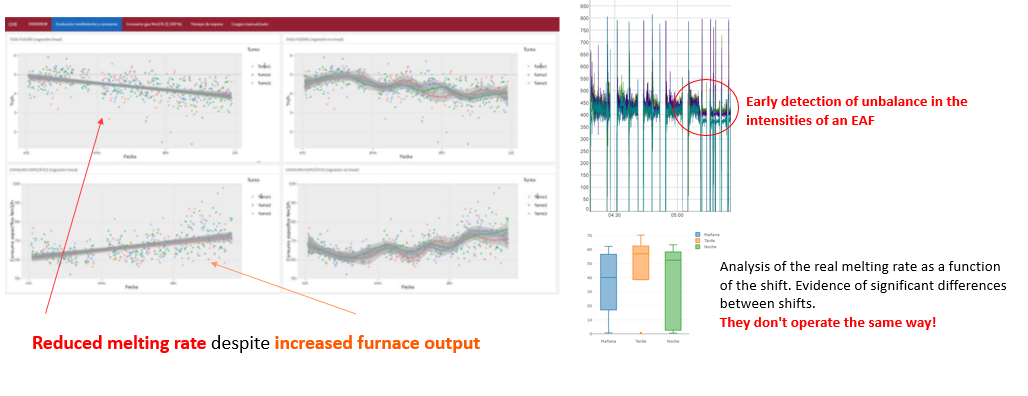This screenshot has width=1028, height=396.
Task: Toggle Turno1 in Consumo Específico non-linear chart legend
Action: tap(536, 196)
